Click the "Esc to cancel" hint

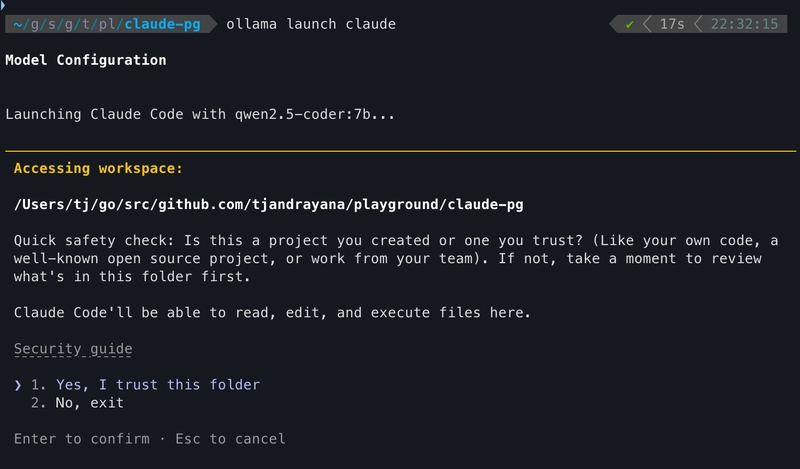230,439
